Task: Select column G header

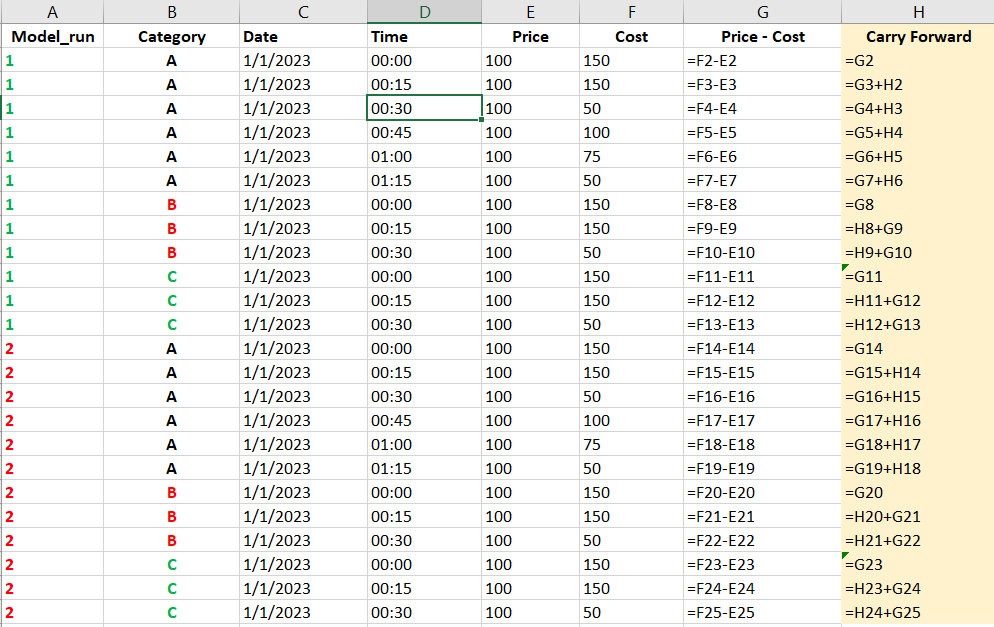Action: tap(763, 12)
